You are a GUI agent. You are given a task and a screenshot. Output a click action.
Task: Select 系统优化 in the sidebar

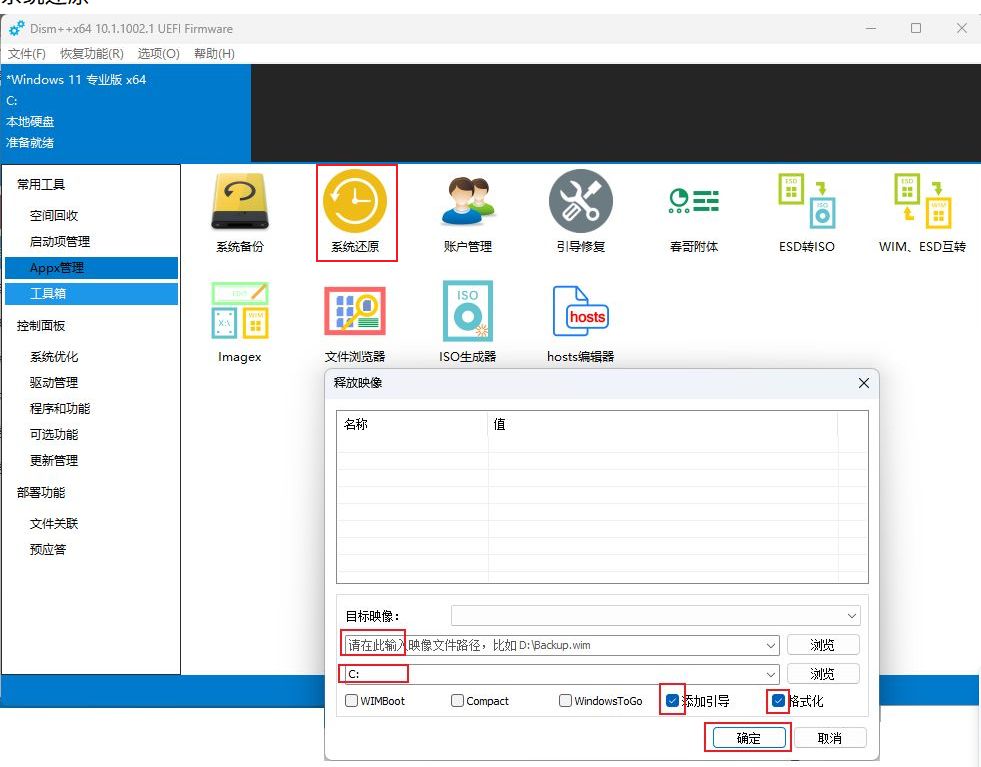[x=54, y=357]
